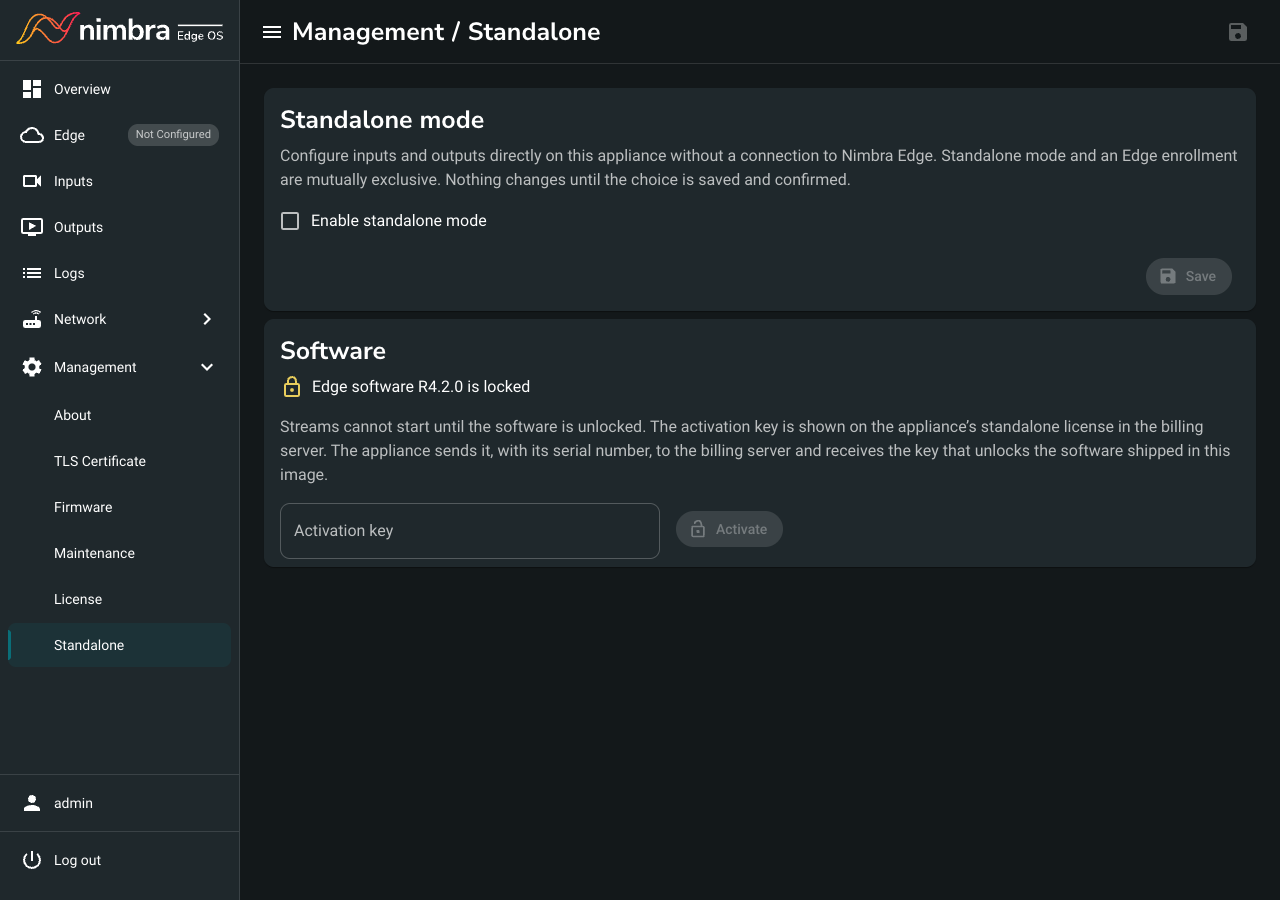Open the About page

coord(119,415)
